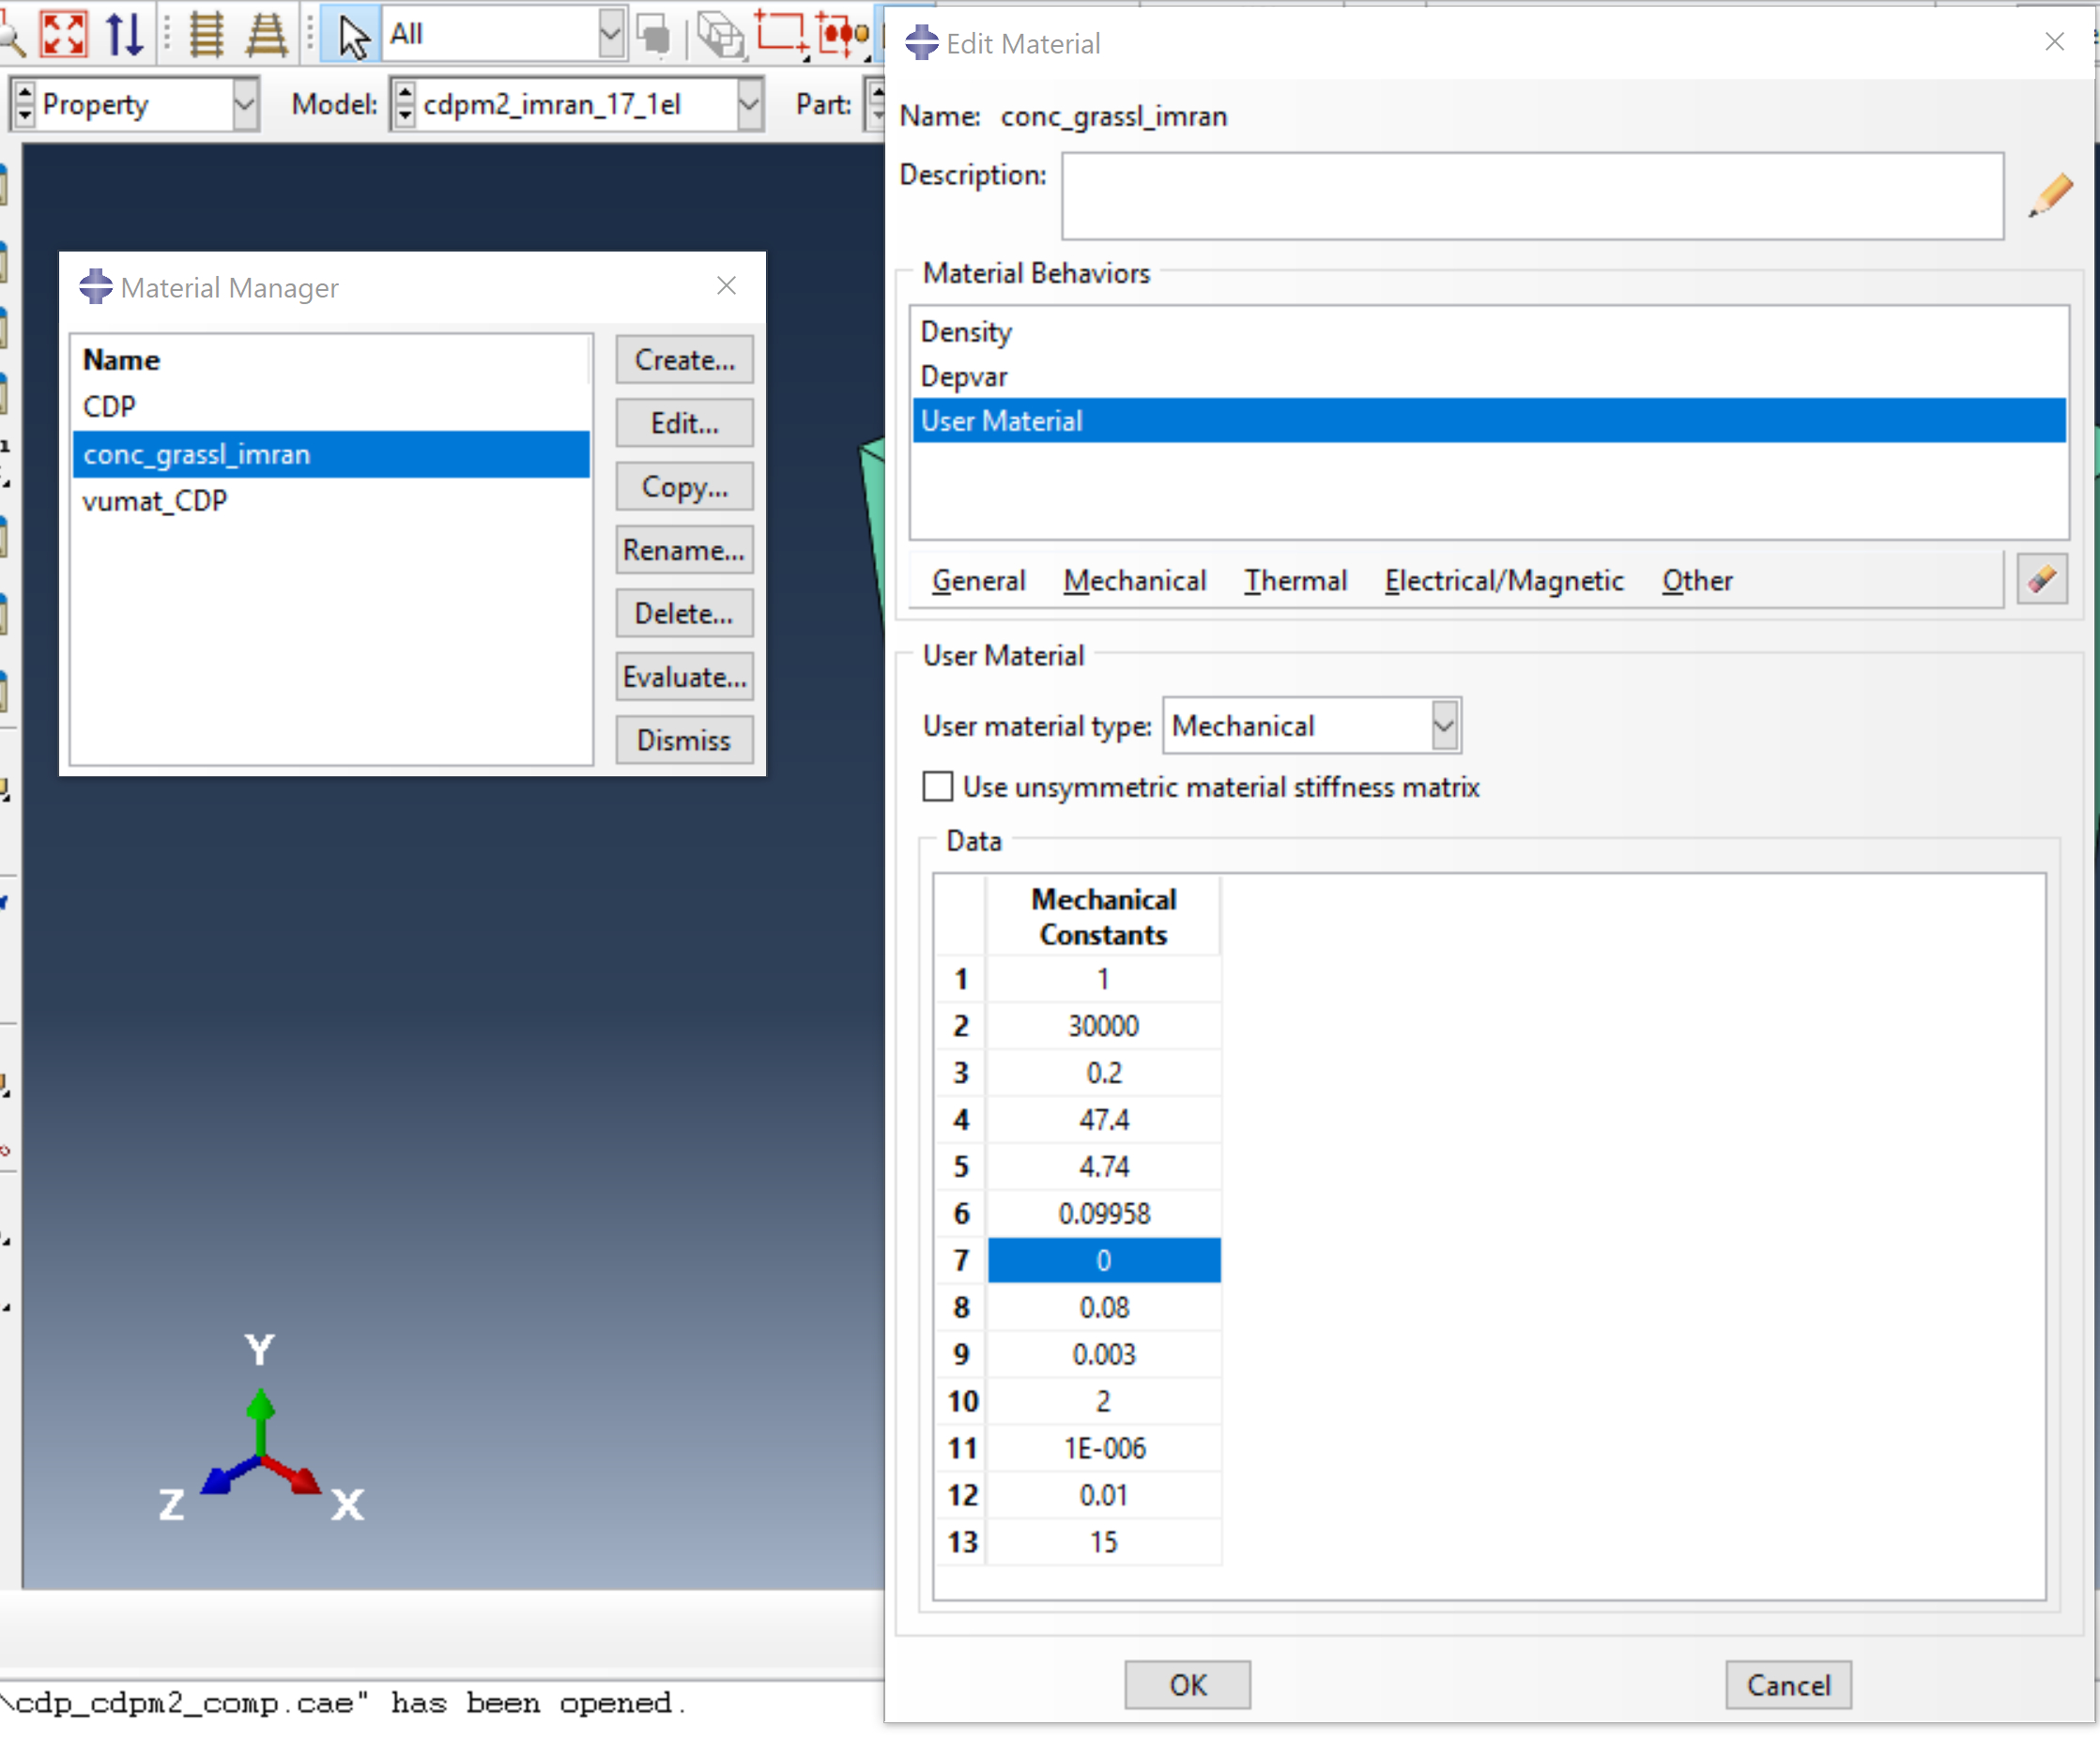Image resolution: width=2100 pixels, height=1741 pixels.
Task: Click the blue up-down arrows icon
Action: point(125,34)
